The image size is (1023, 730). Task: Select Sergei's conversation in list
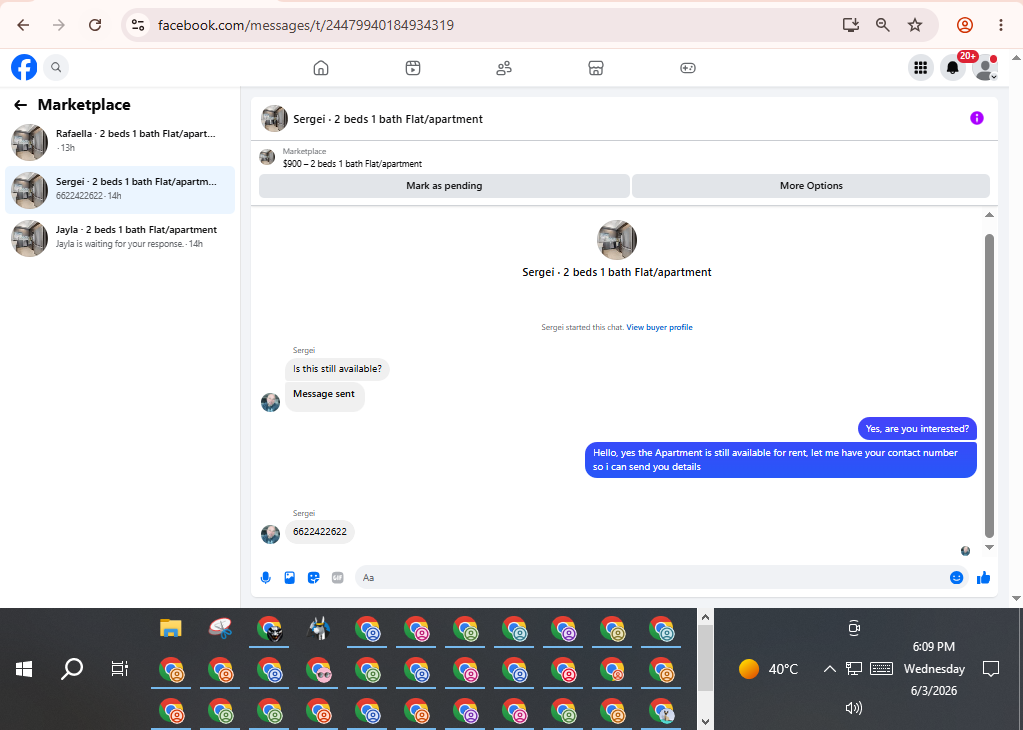click(120, 190)
